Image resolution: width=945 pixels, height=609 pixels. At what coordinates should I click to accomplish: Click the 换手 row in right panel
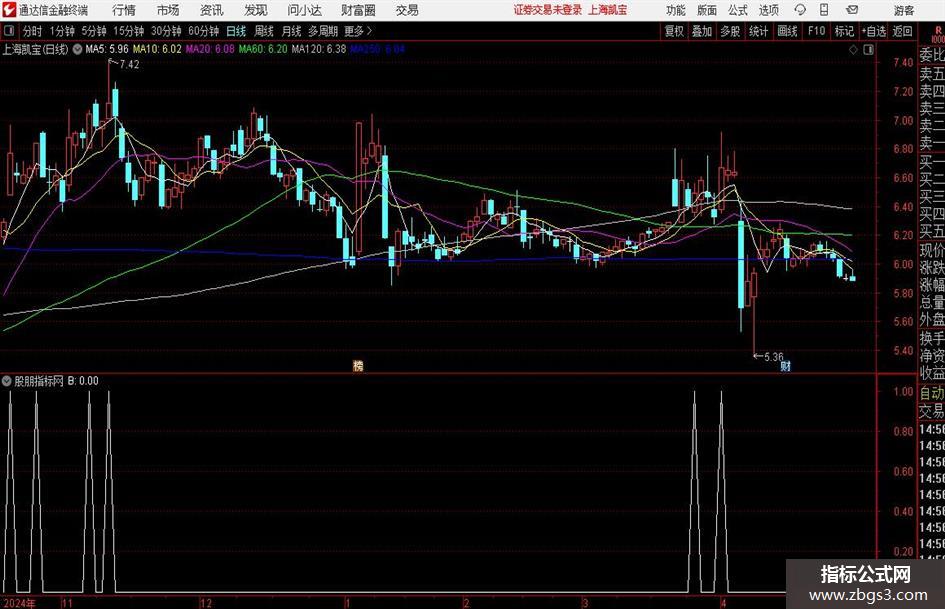tap(932, 338)
